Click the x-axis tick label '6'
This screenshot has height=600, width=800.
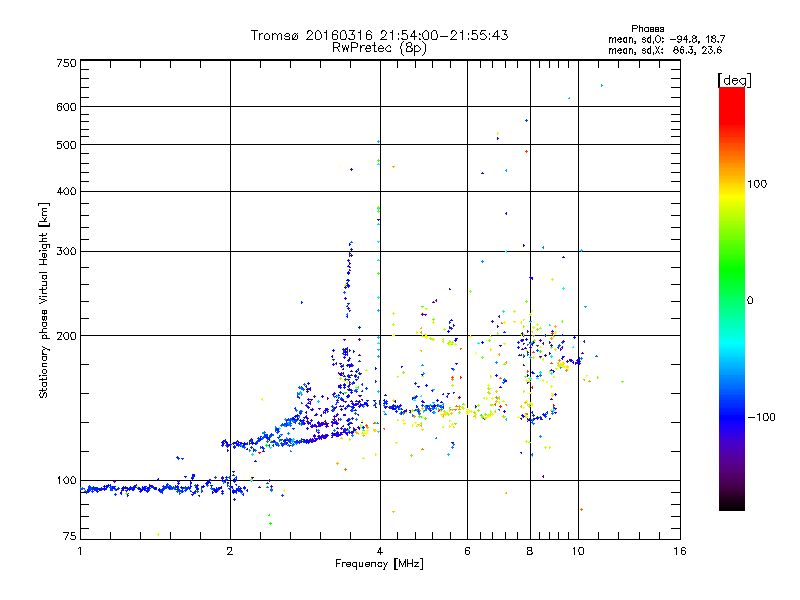tap(467, 551)
